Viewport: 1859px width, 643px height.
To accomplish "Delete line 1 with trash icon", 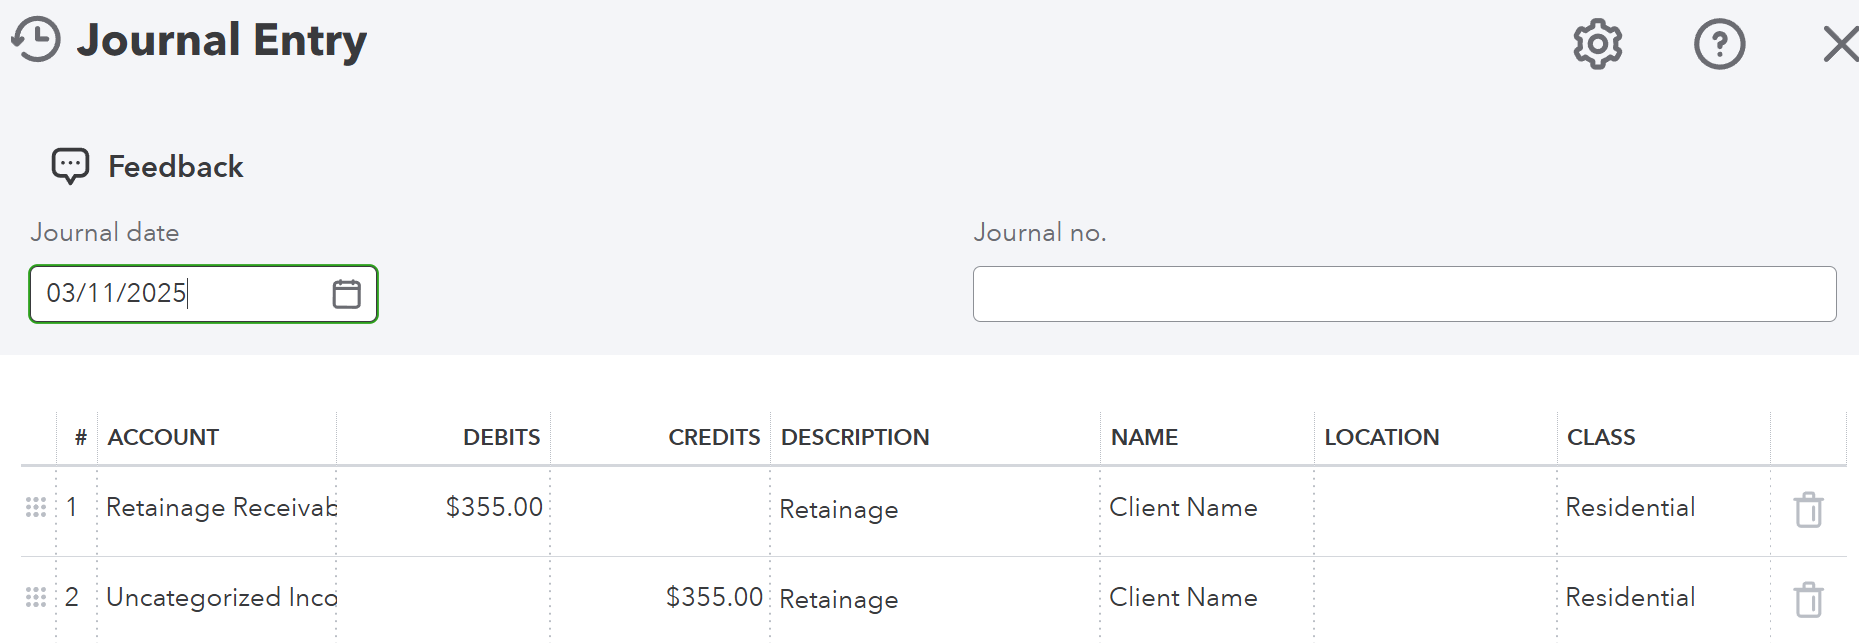I will coord(1808,510).
